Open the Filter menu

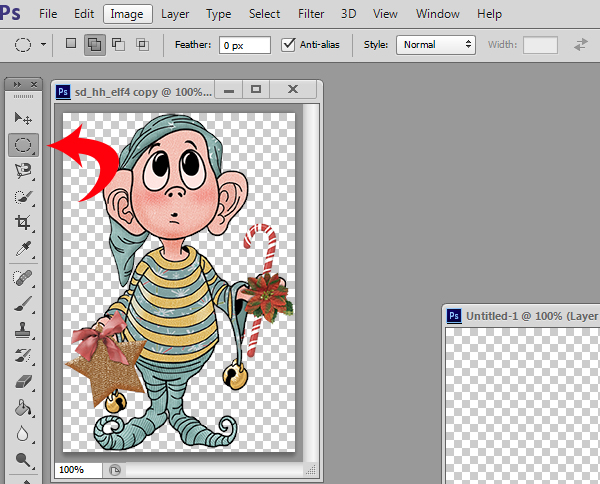click(x=312, y=14)
